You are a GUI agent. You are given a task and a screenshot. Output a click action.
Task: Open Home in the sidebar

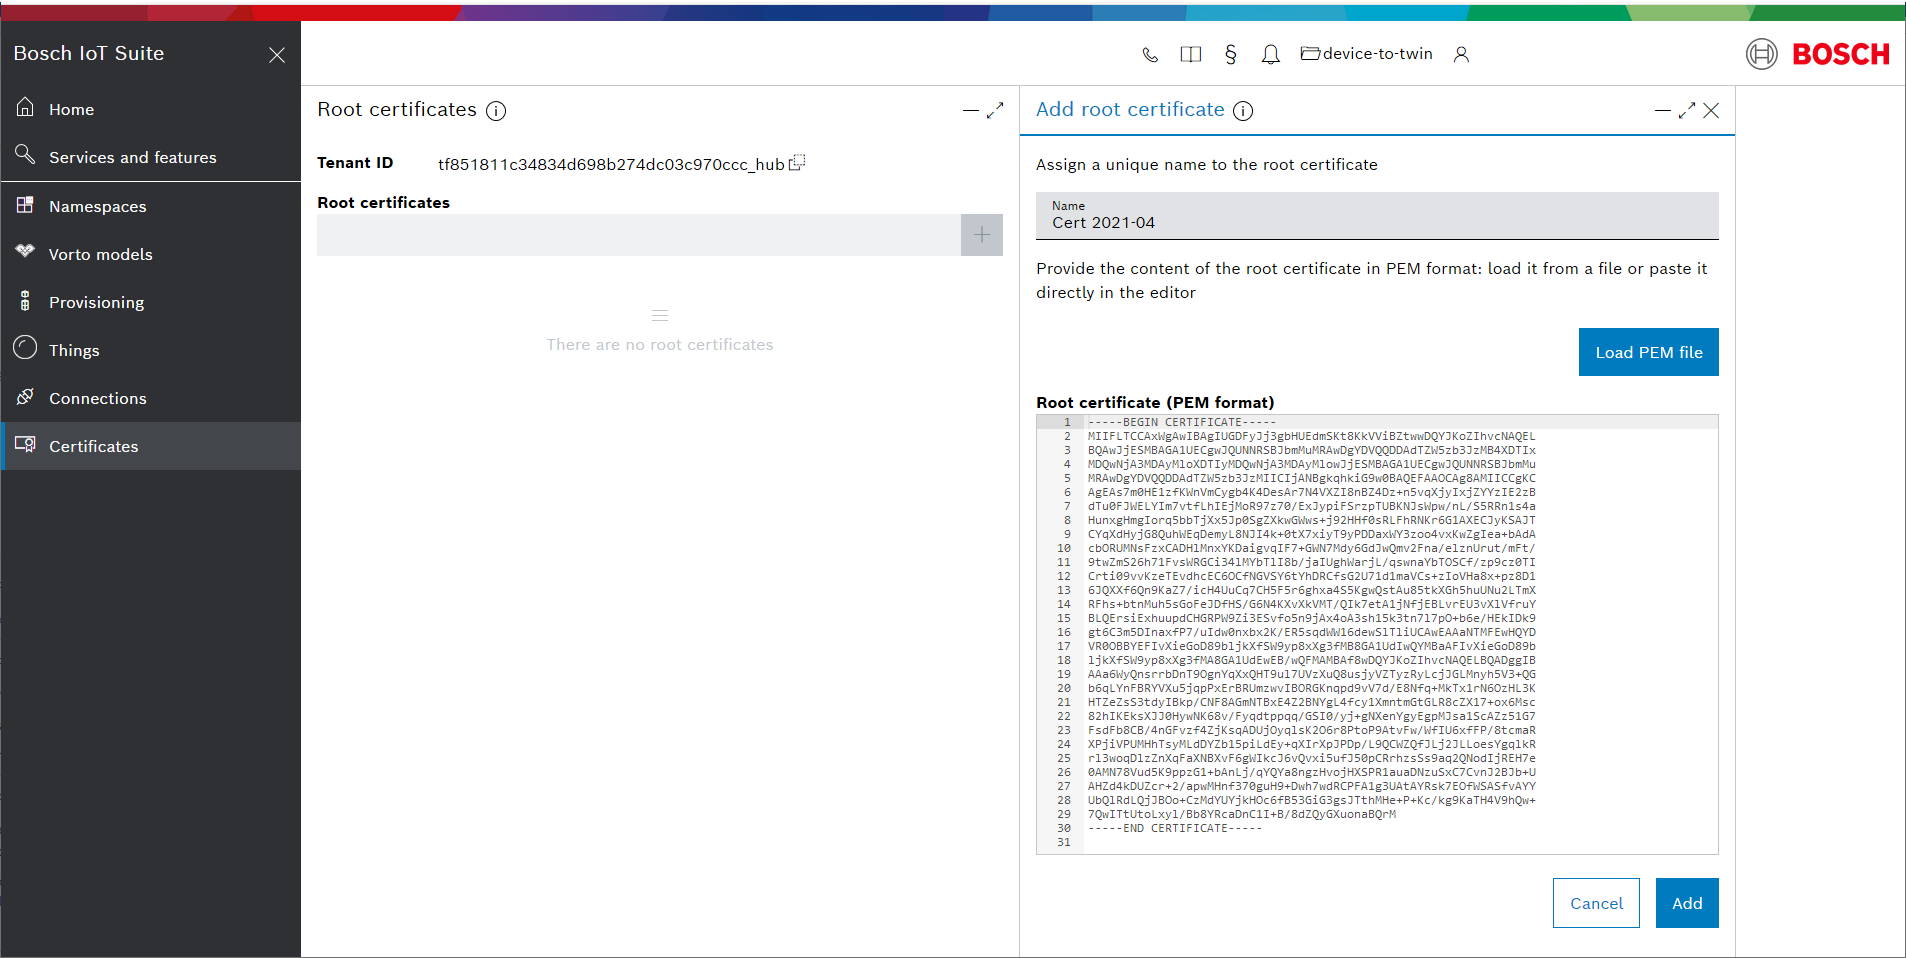(150, 109)
